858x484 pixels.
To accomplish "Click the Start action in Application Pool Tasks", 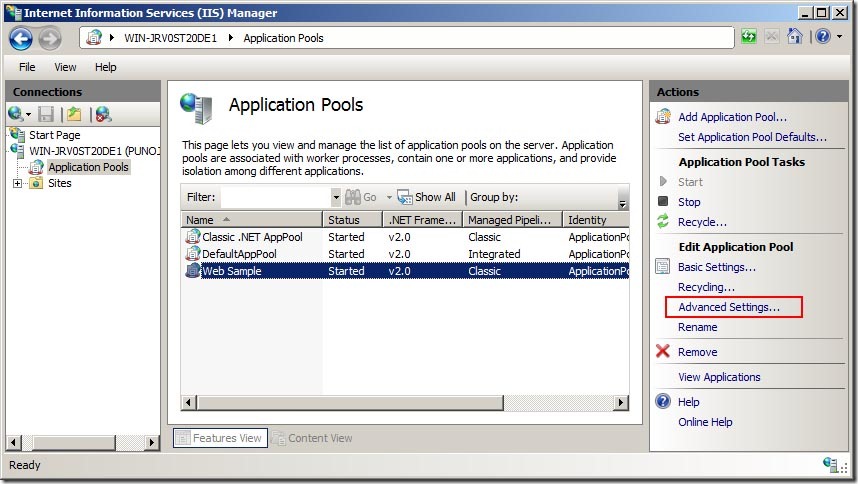I will (690, 182).
